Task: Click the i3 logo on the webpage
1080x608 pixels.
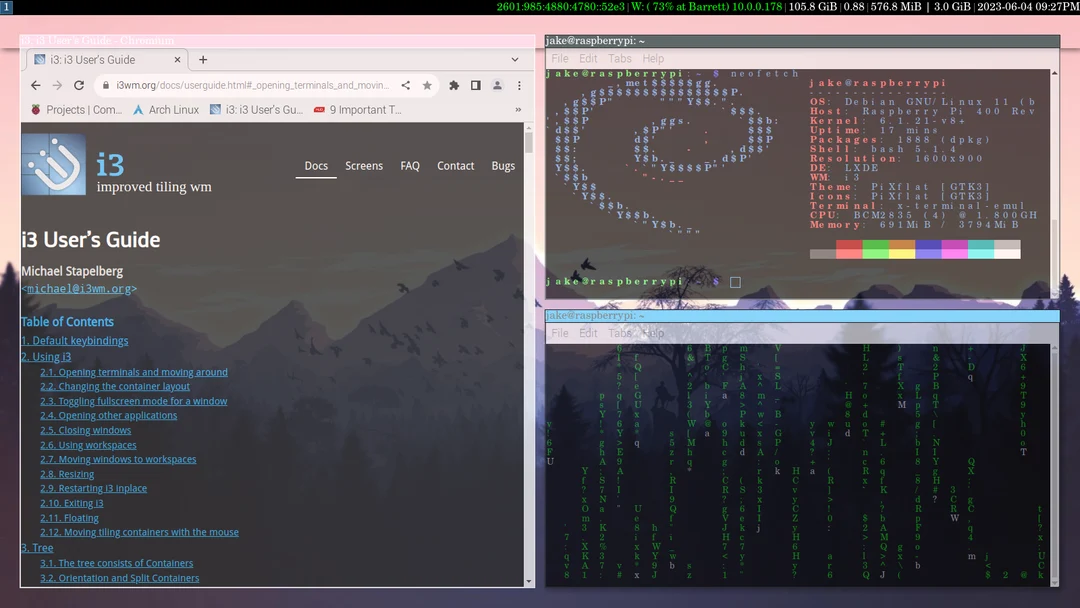Action: point(53,163)
